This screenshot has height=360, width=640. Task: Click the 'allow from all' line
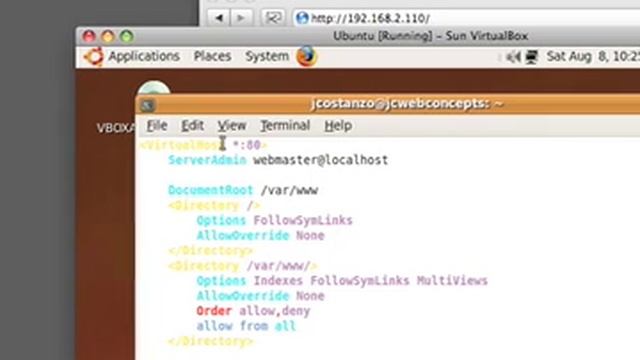coord(246,326)
